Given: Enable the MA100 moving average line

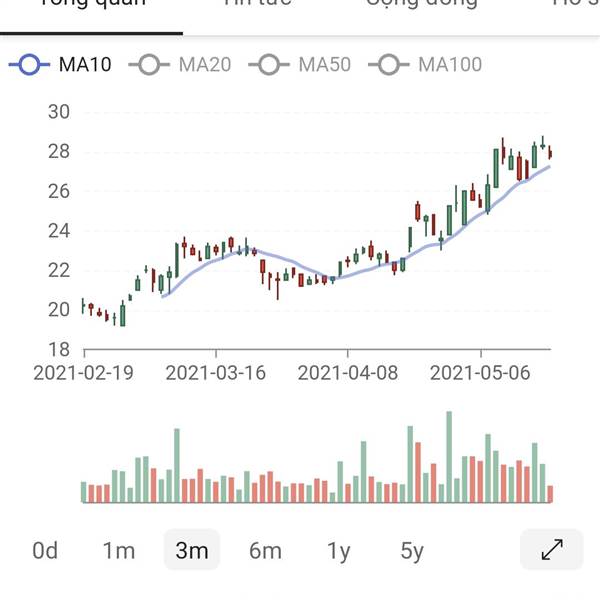Looking at the screenshot, I should (425, 64).
